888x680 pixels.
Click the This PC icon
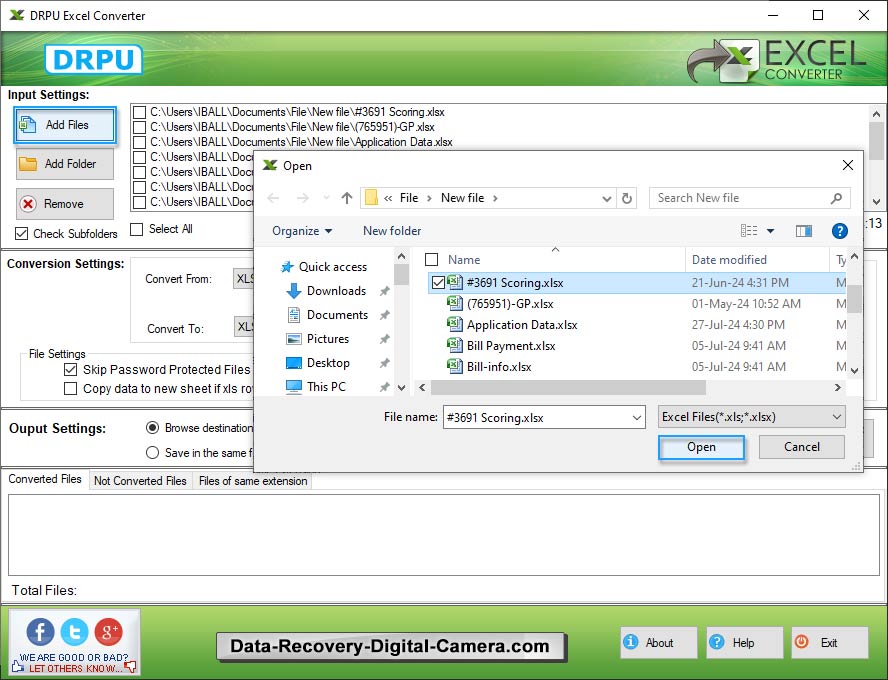(x=294, y=387)
